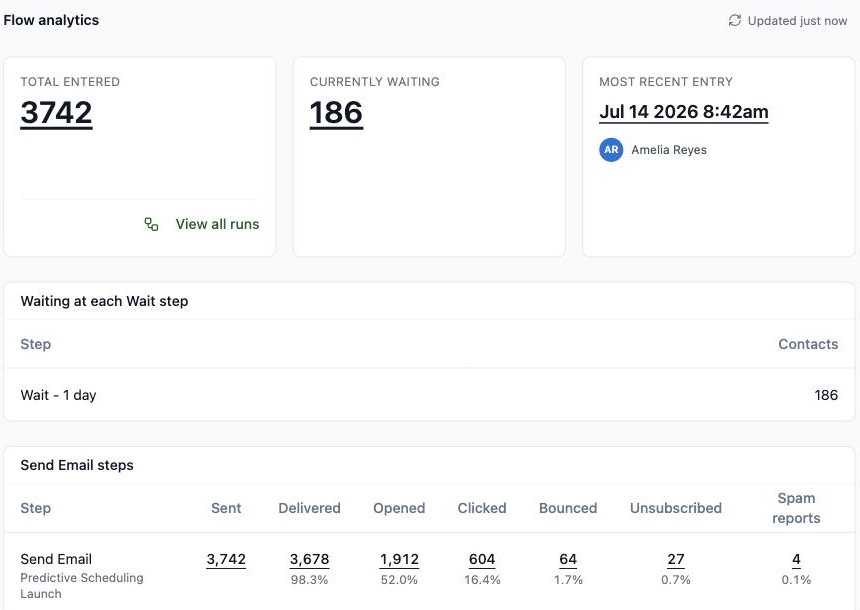The height and width of the screenshot is (610, 860).
Task: Click the MOST RECENT ENTRY label
Action: pos(666,82)
